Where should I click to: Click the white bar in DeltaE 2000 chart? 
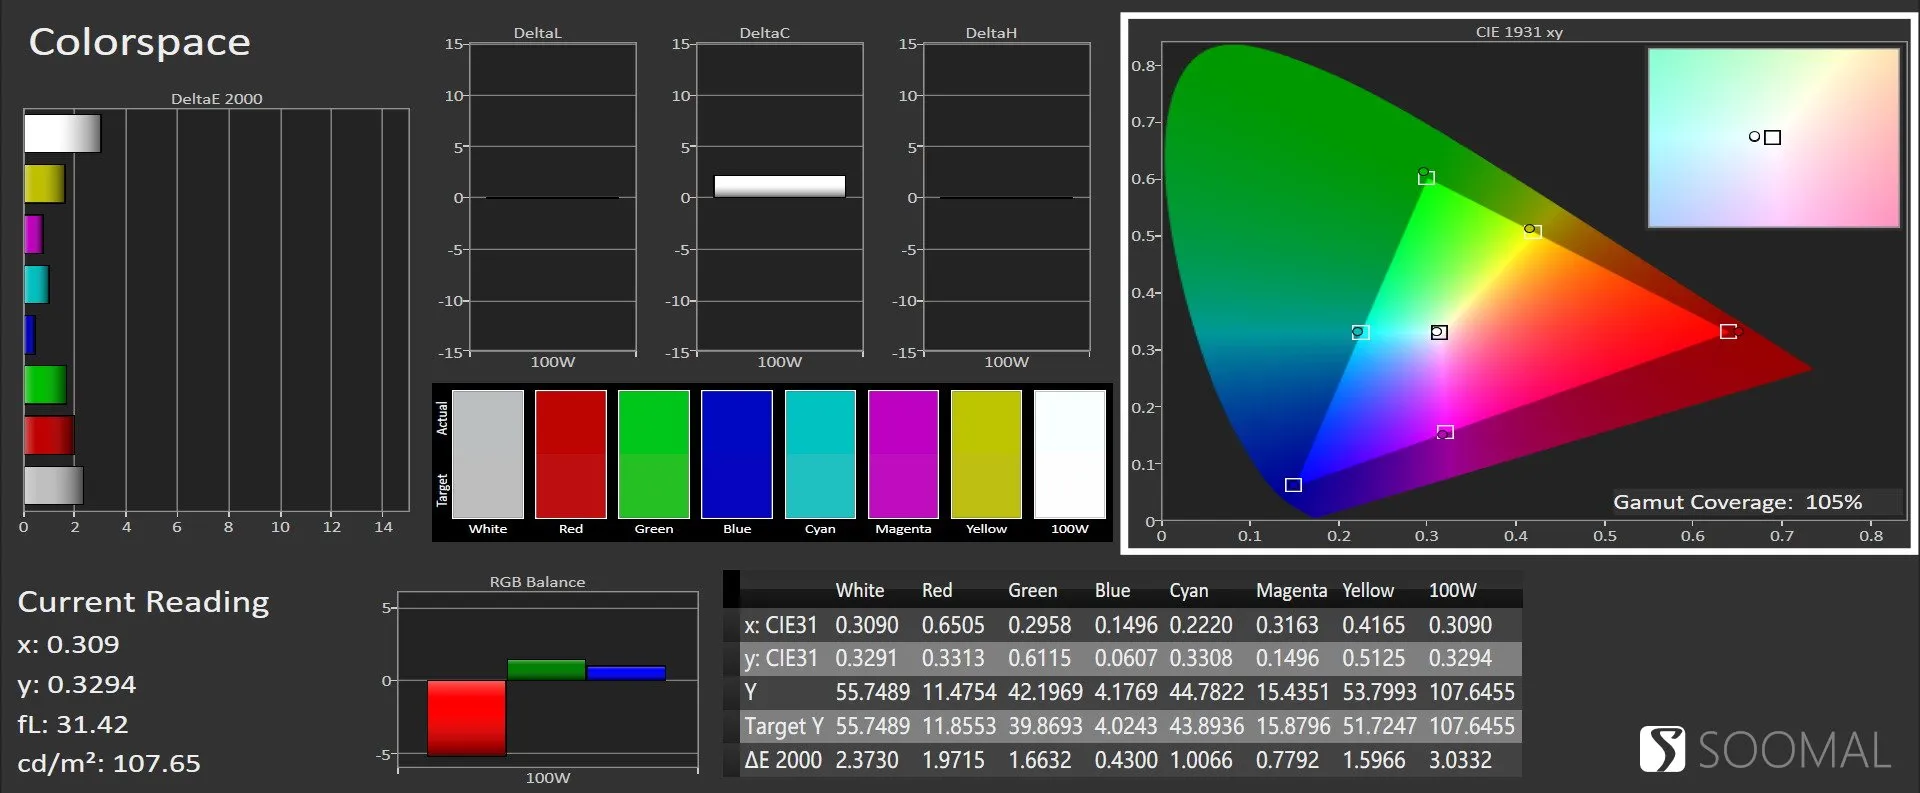62,134
